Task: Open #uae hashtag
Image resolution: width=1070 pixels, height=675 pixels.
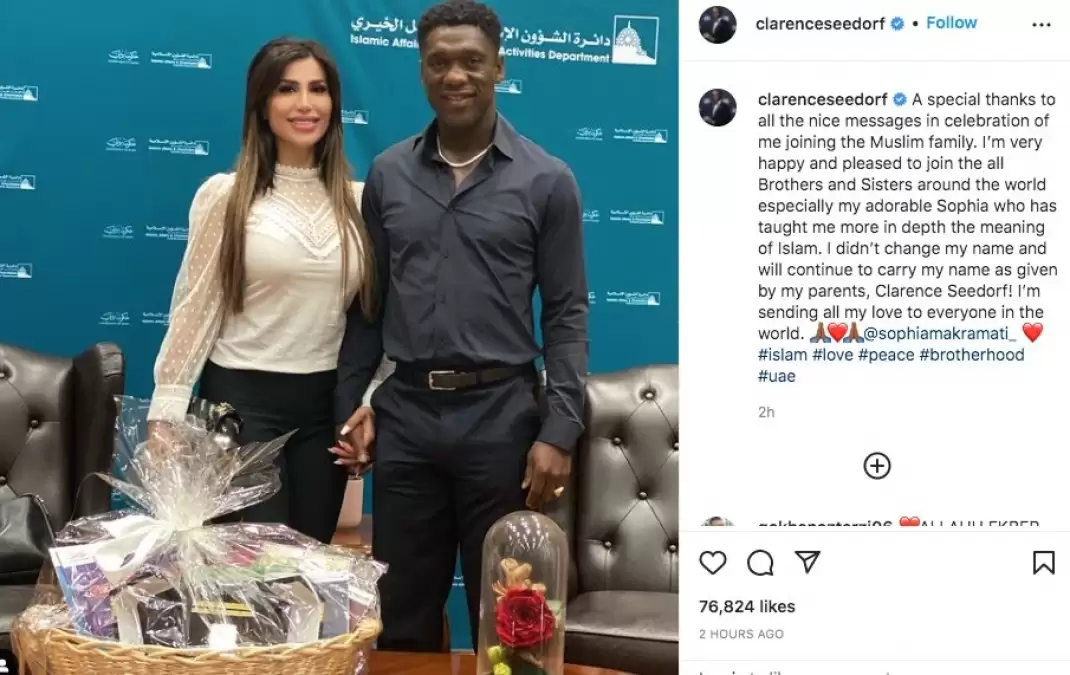Action: (777, 376)
